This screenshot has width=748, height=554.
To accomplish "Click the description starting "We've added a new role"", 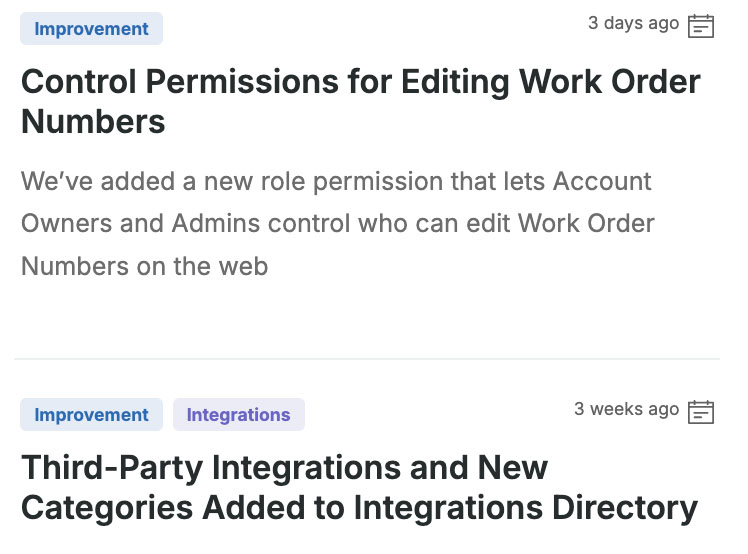I will coord(337,224).
